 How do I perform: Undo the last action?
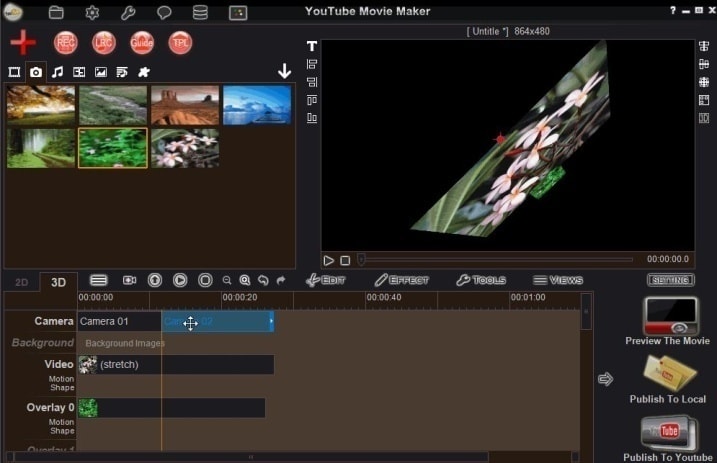coord(263,280)
